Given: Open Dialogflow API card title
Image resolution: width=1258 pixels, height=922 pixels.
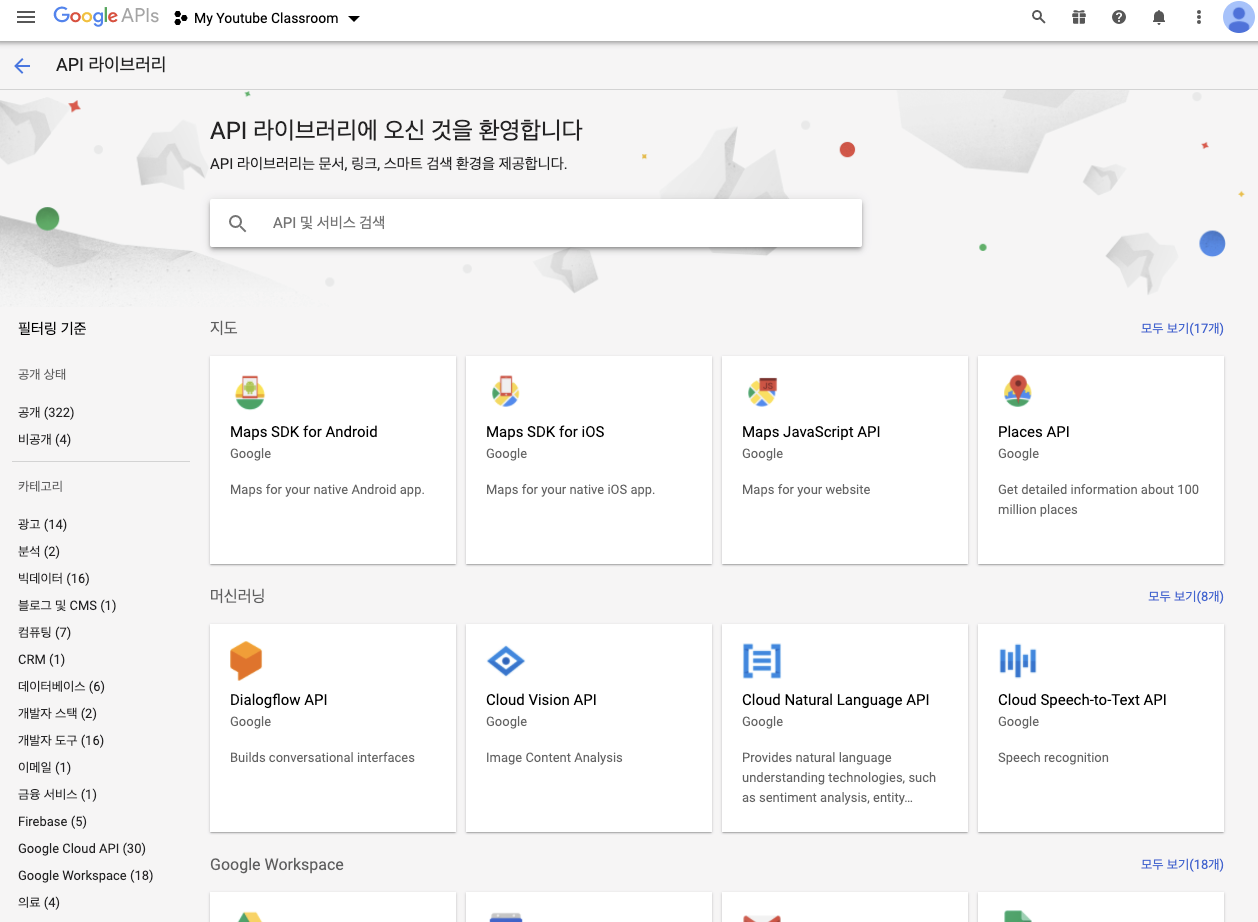Looking at the screenshot, I should click(279, 700).
